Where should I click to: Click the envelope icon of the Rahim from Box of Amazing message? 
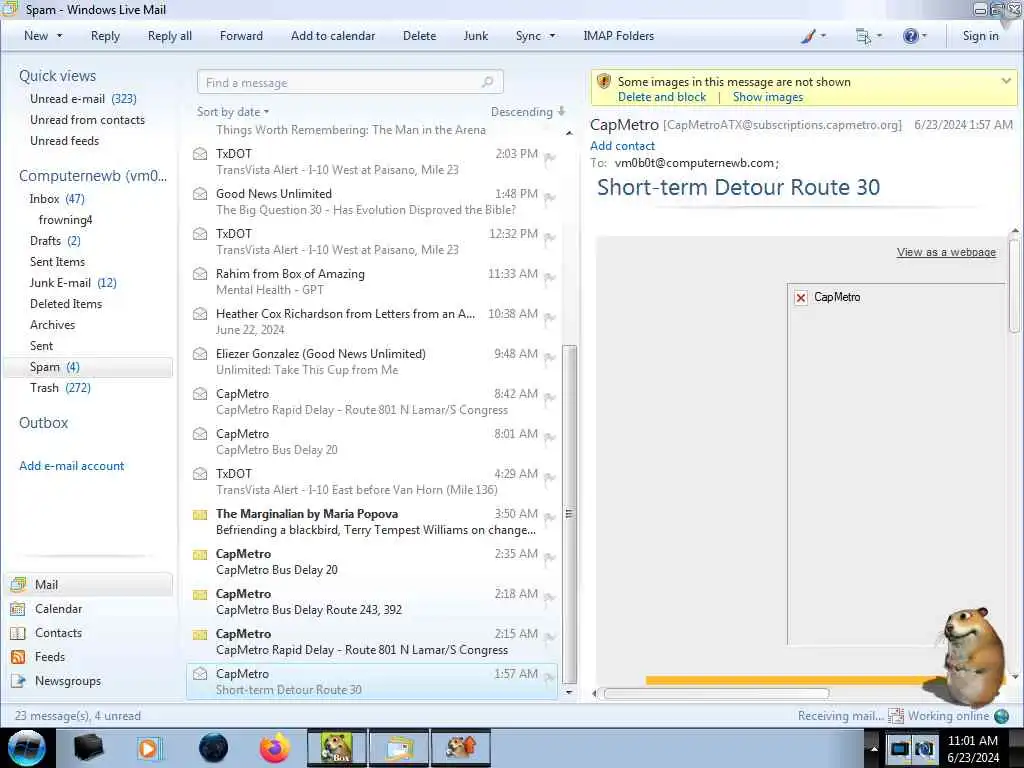(200, 274)
